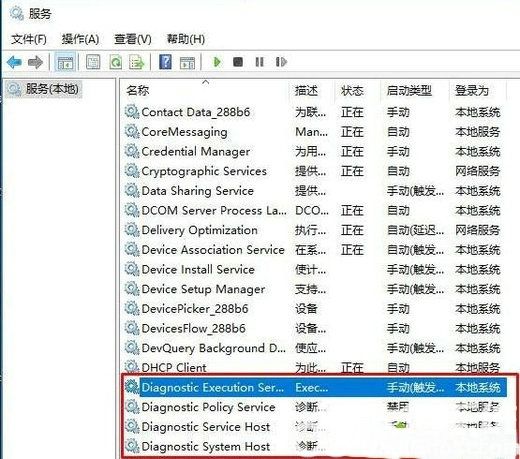Select 服务(本地) in the left tree
520x459 pixels.
[44, 89]
